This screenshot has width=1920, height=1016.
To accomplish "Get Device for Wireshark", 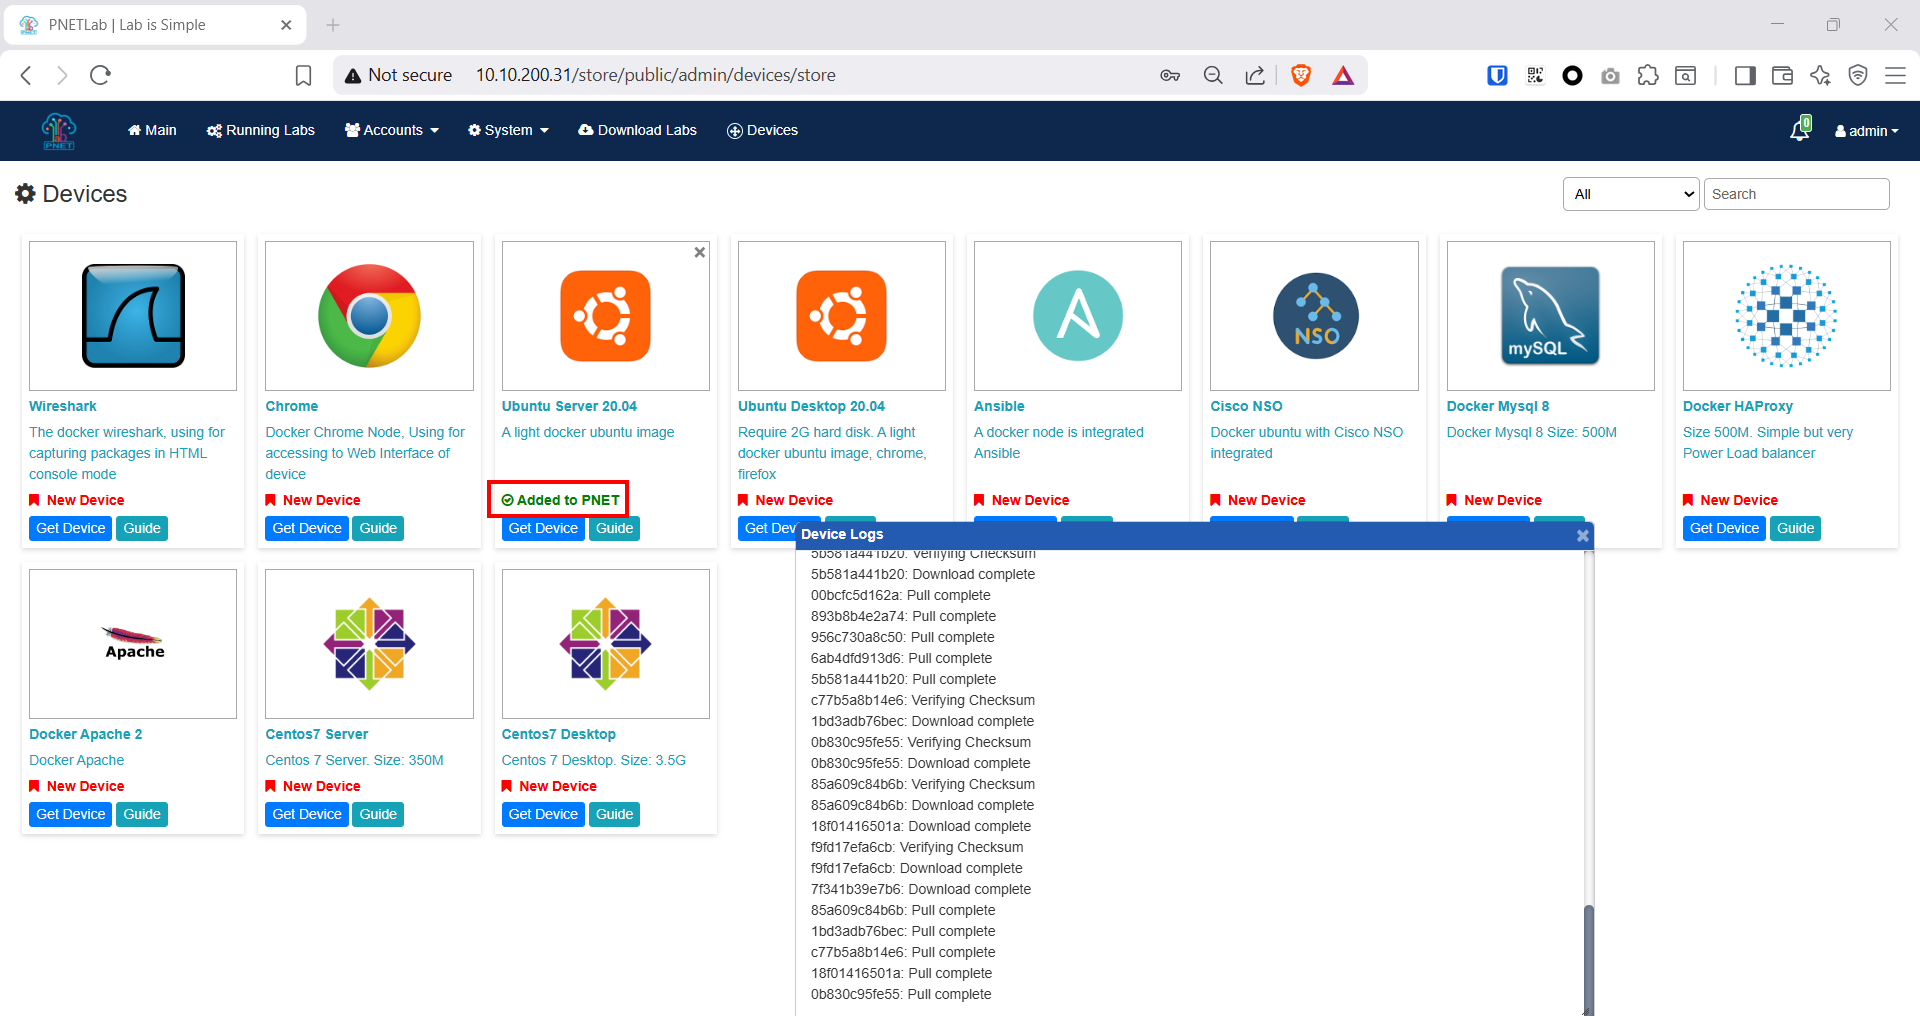I will coord(71,528).
